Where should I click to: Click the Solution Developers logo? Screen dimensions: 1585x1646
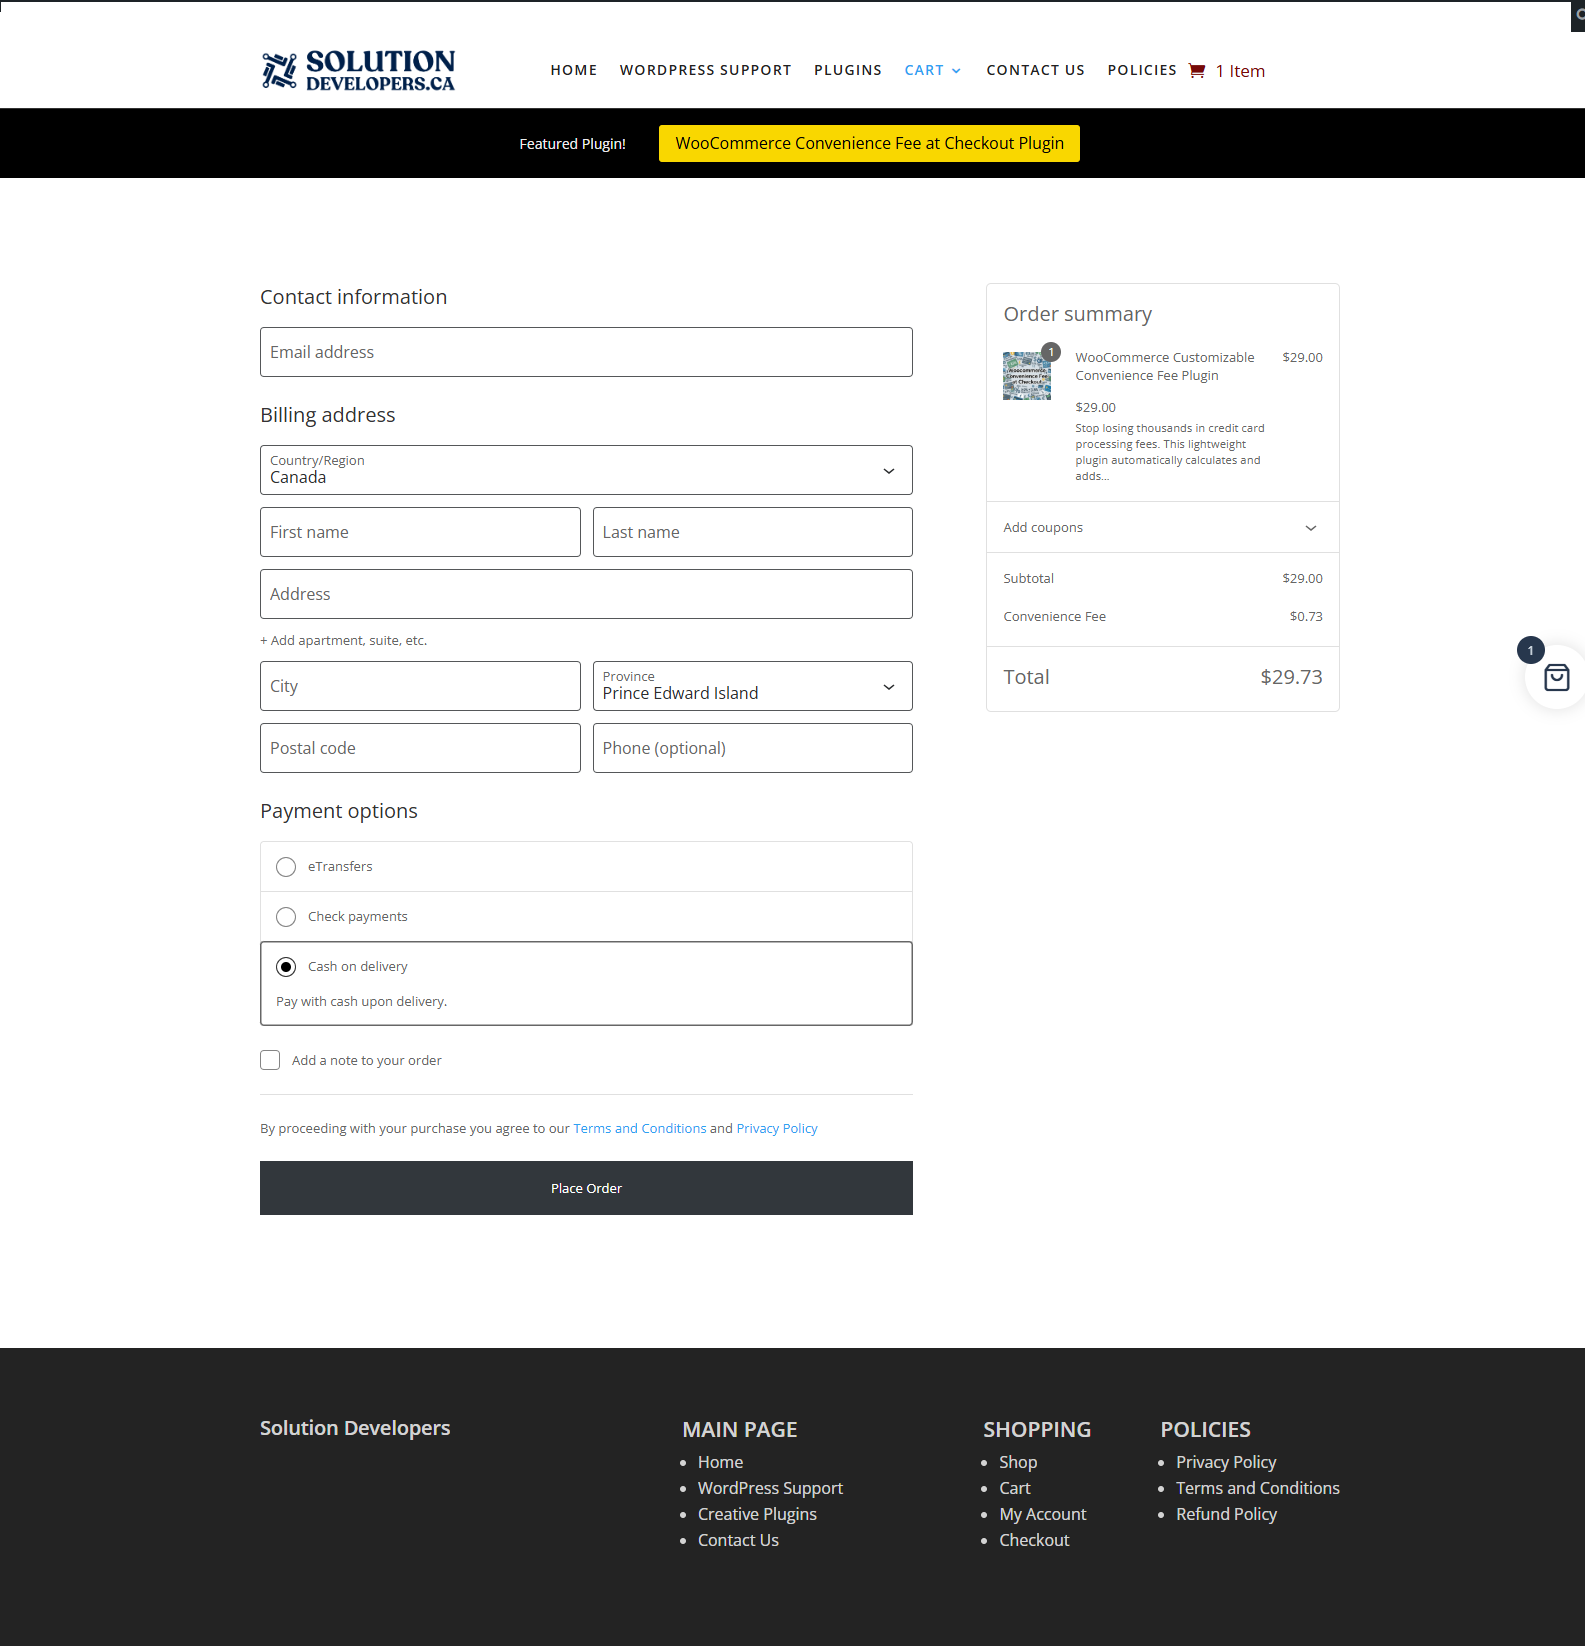pyautogui.click(x=358, y=70)
